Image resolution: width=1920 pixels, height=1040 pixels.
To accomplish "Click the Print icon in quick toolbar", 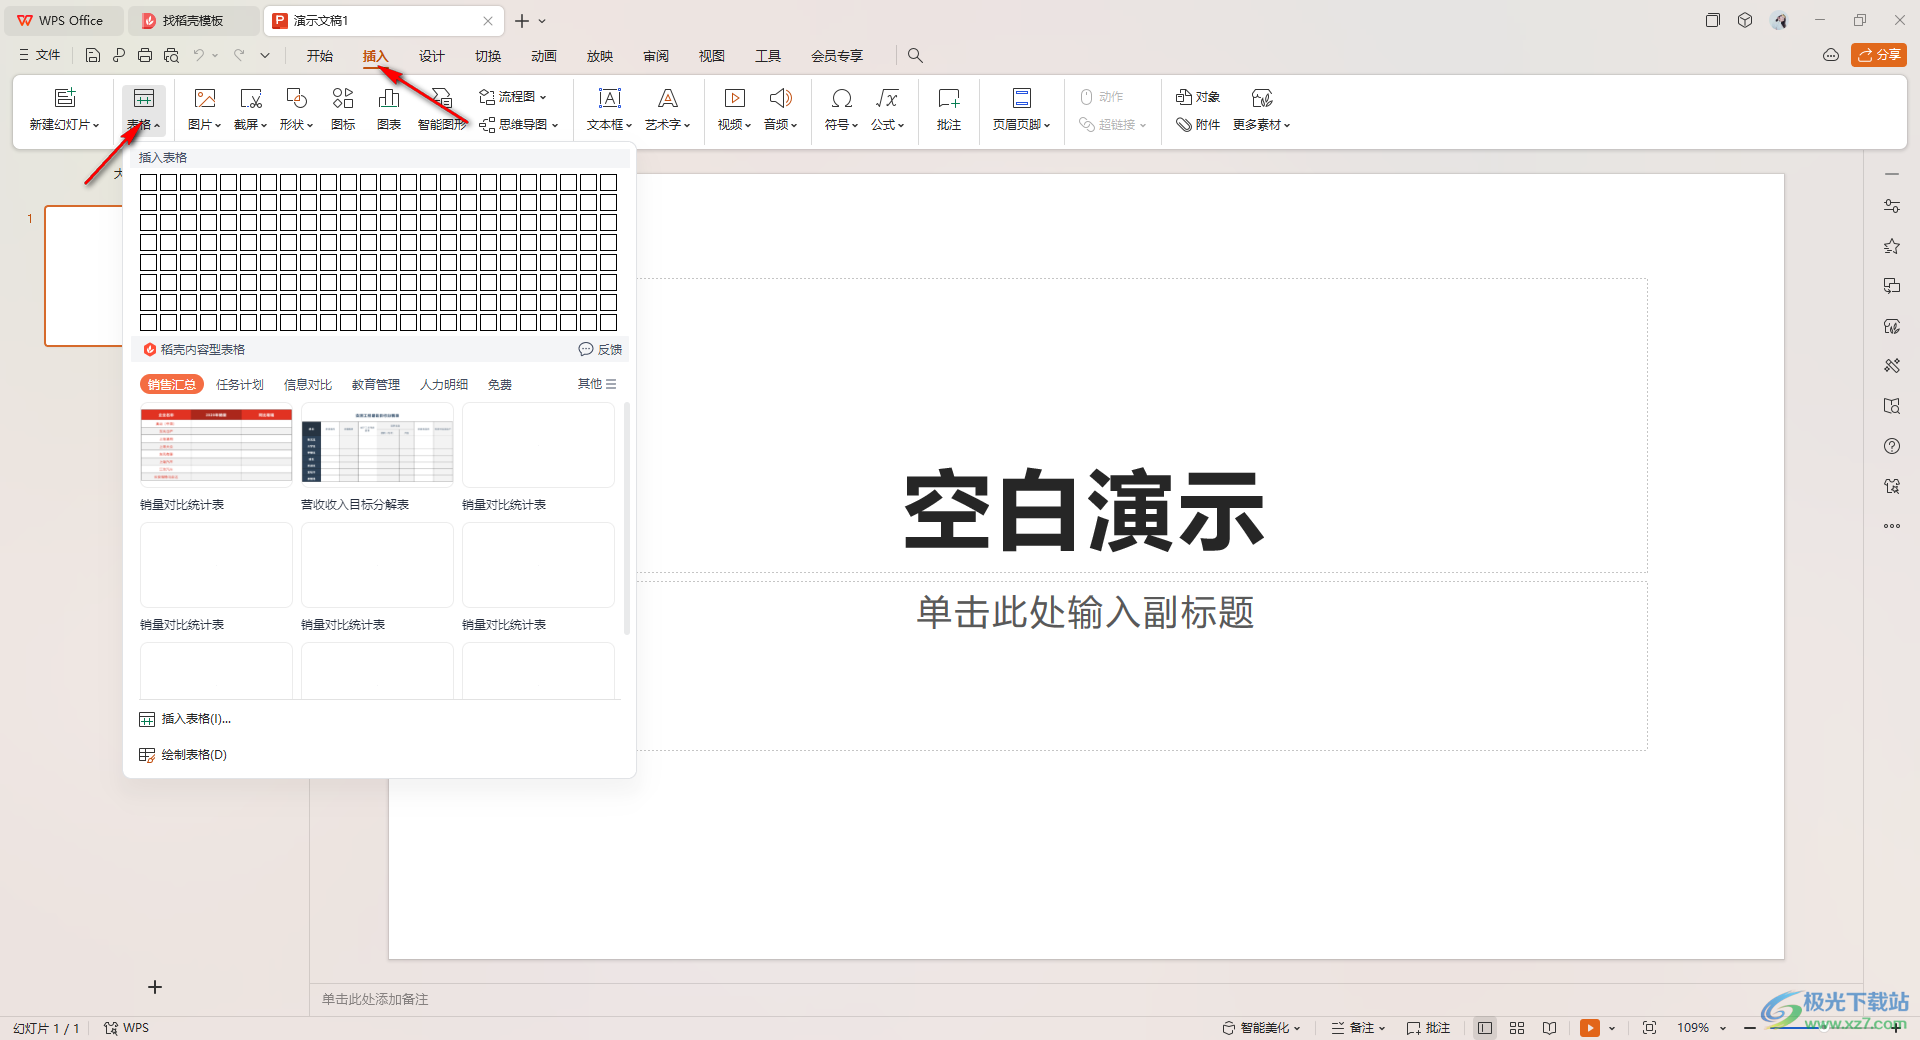I will 145,56.
